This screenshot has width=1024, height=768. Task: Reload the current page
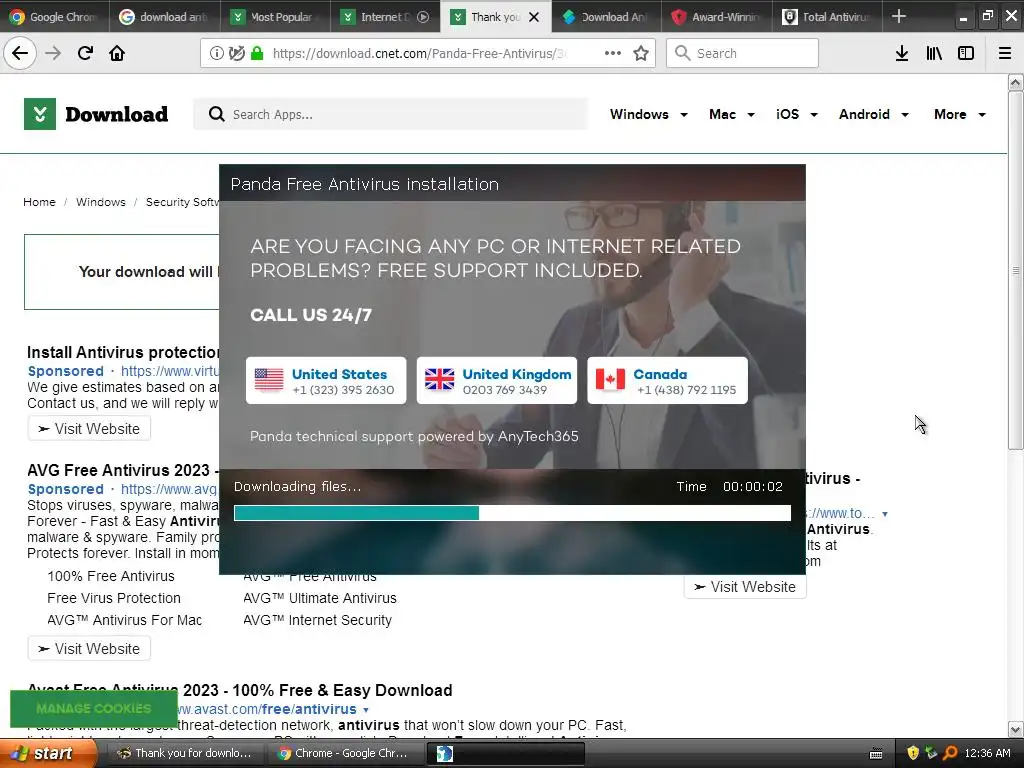(x=85, y=53)
